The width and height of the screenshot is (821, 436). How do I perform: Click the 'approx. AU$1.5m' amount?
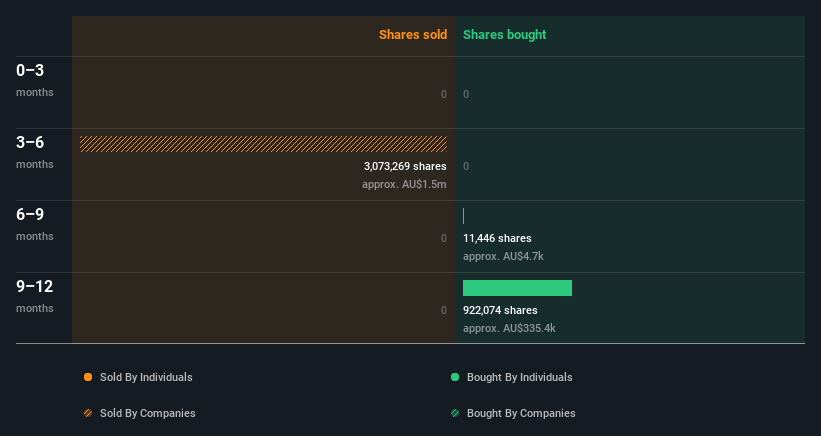pyautogui.click(x=404, y=184)
